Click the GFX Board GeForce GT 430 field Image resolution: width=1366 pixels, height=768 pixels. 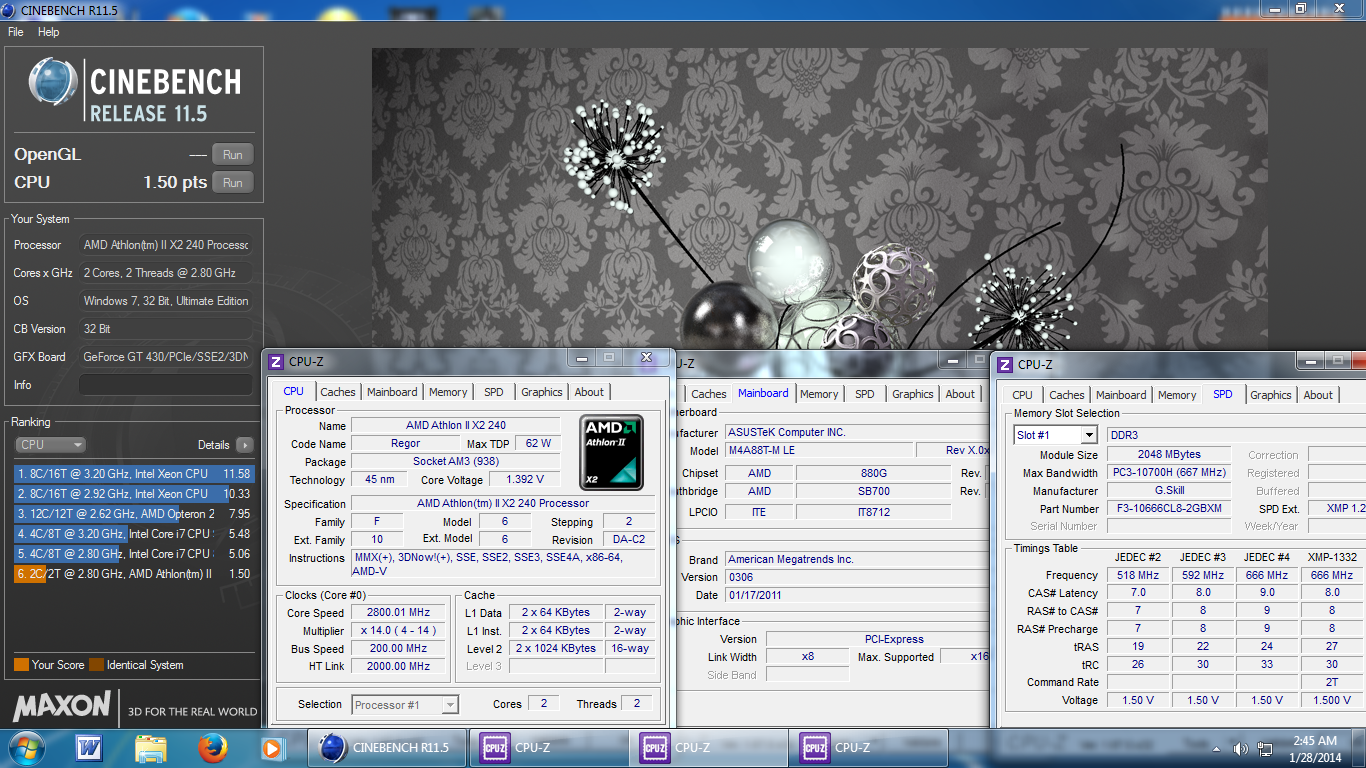tap(166, 357)
